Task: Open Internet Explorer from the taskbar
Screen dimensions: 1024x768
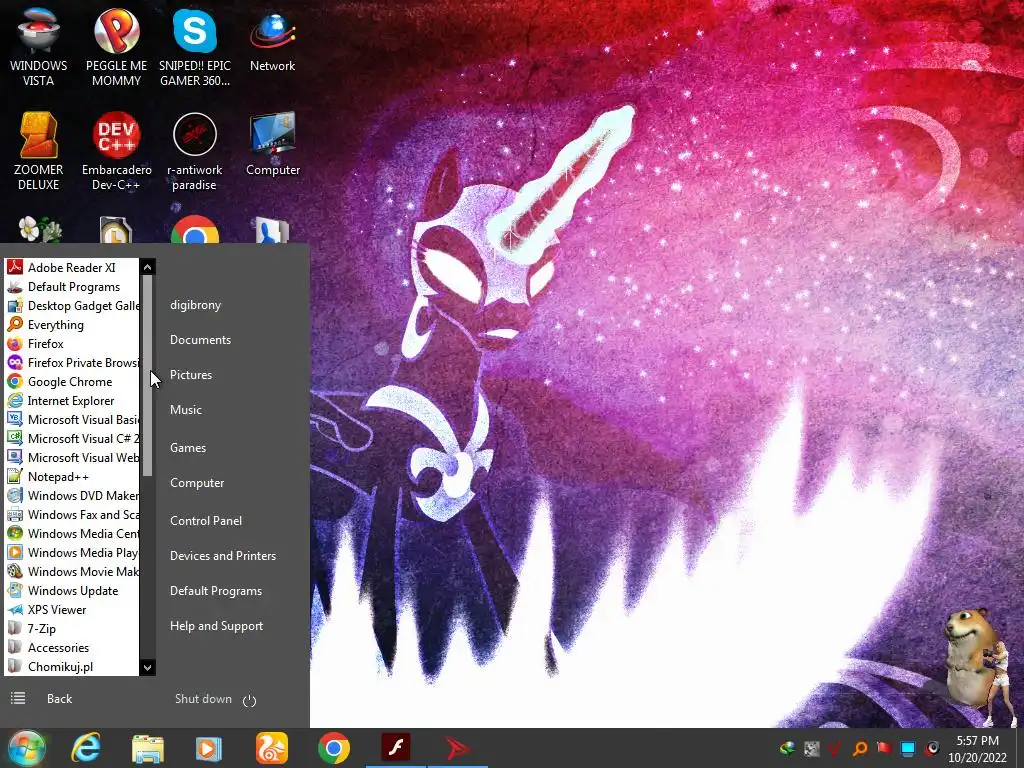Action: [x=86, y=748]
